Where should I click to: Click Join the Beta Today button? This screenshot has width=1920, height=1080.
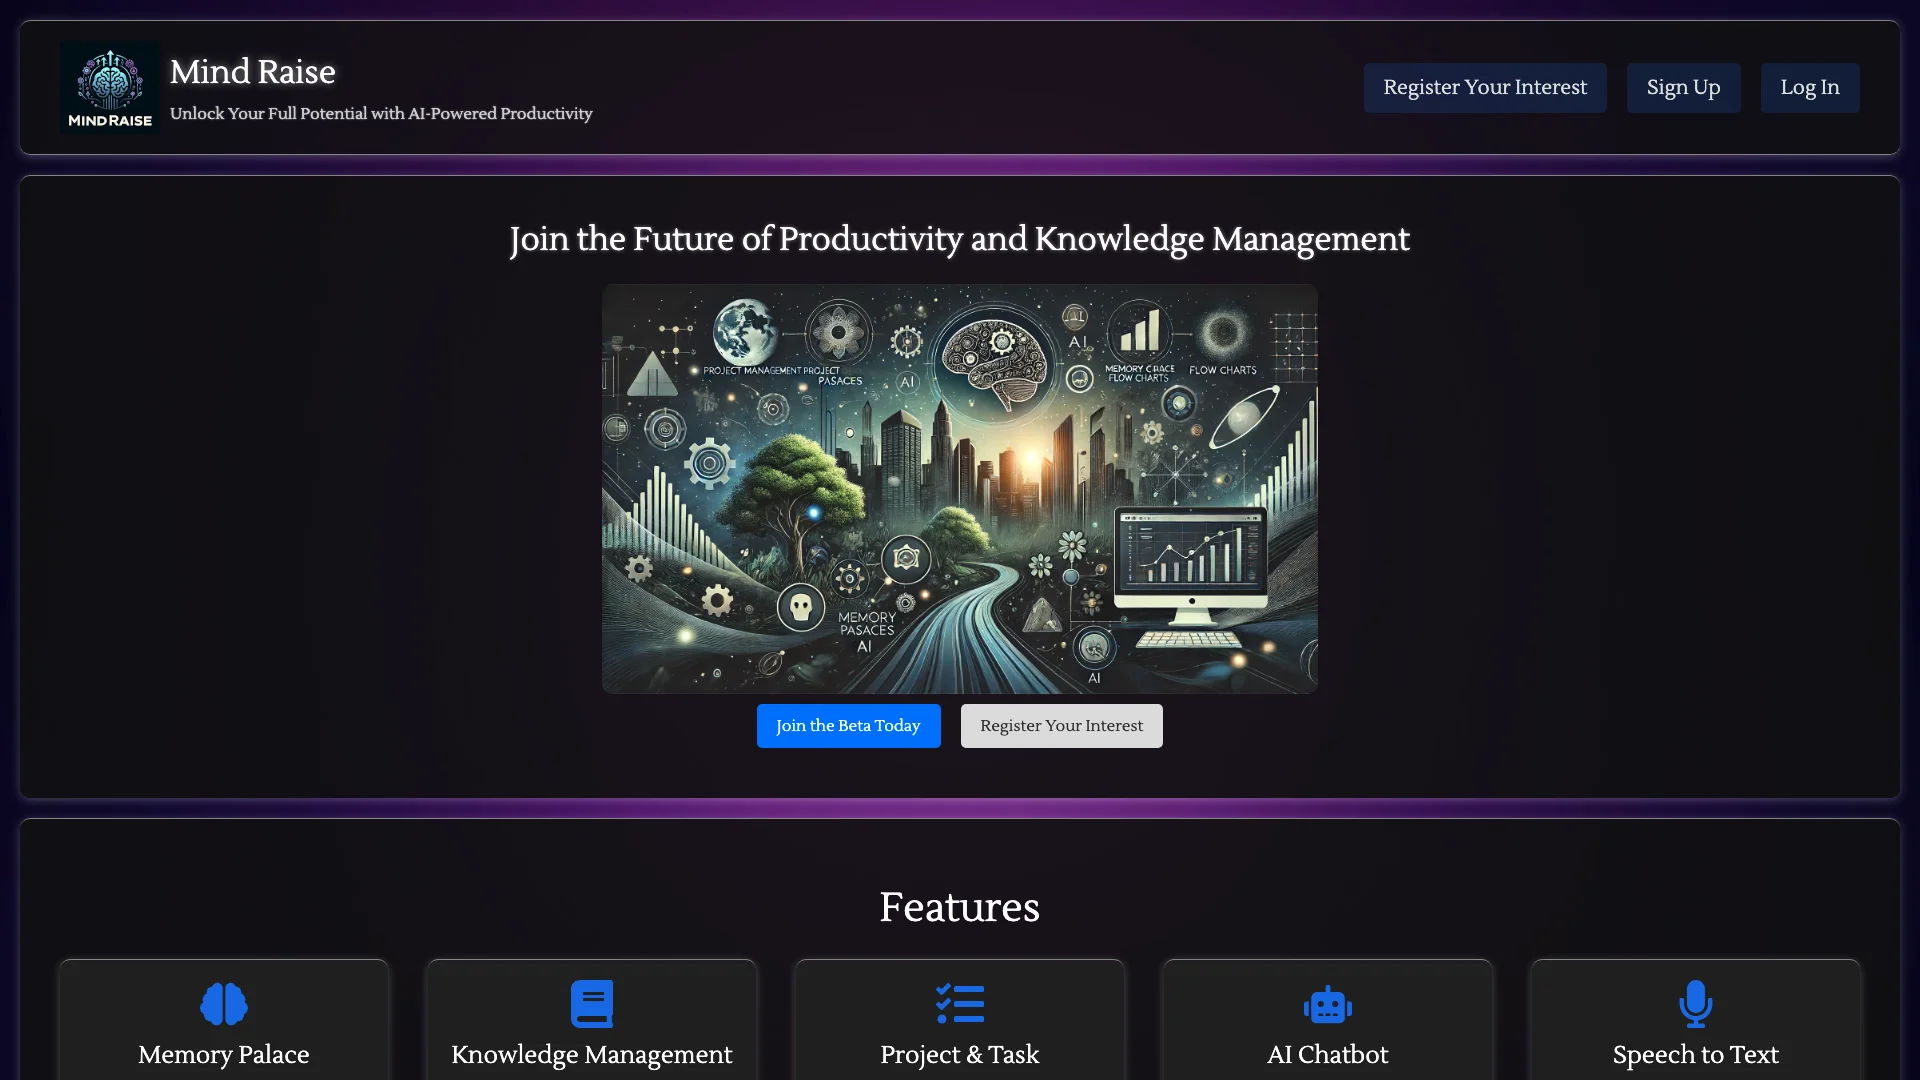click(848, 725)
